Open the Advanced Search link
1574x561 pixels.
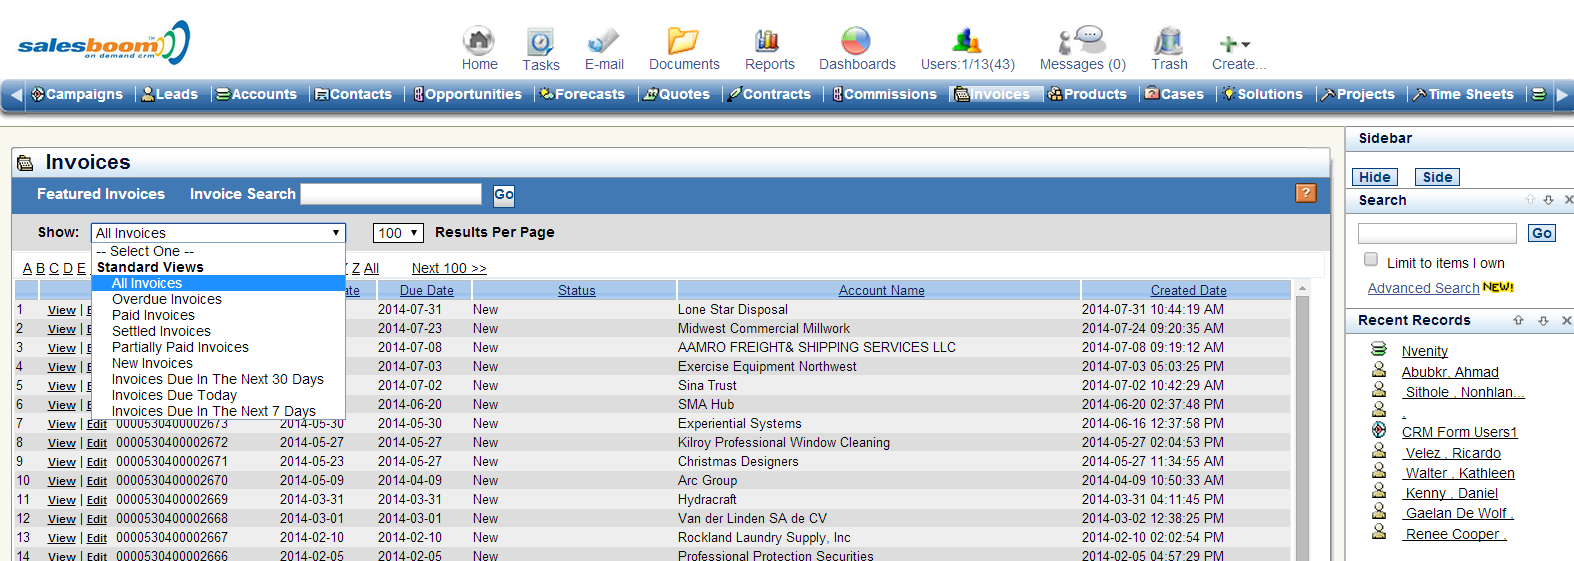(1423, 288)
